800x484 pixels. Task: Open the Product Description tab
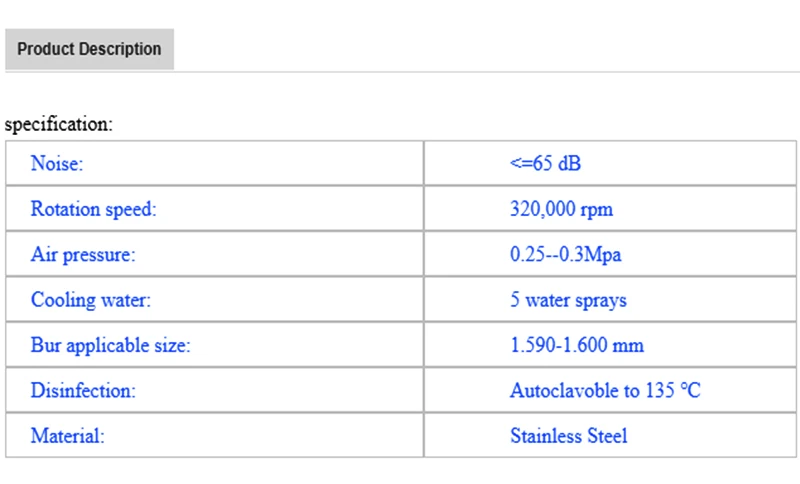89,49
